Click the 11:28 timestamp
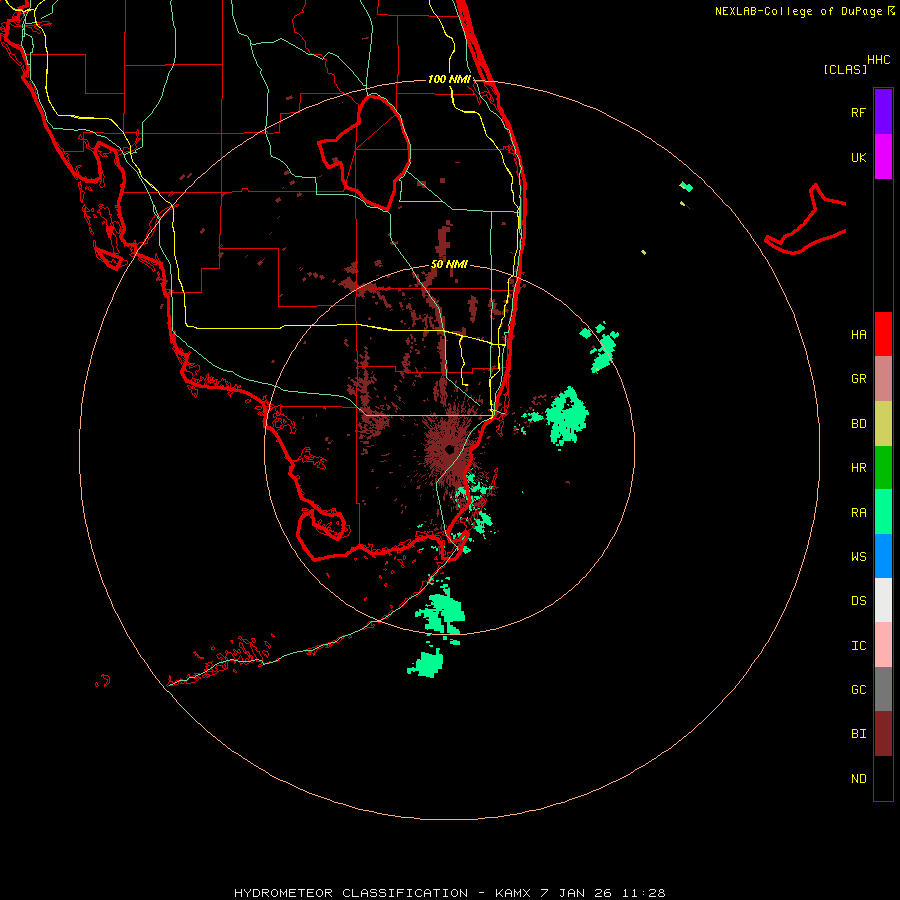The width and height of the screenshot is (900, 900). (x=642, y=893)
